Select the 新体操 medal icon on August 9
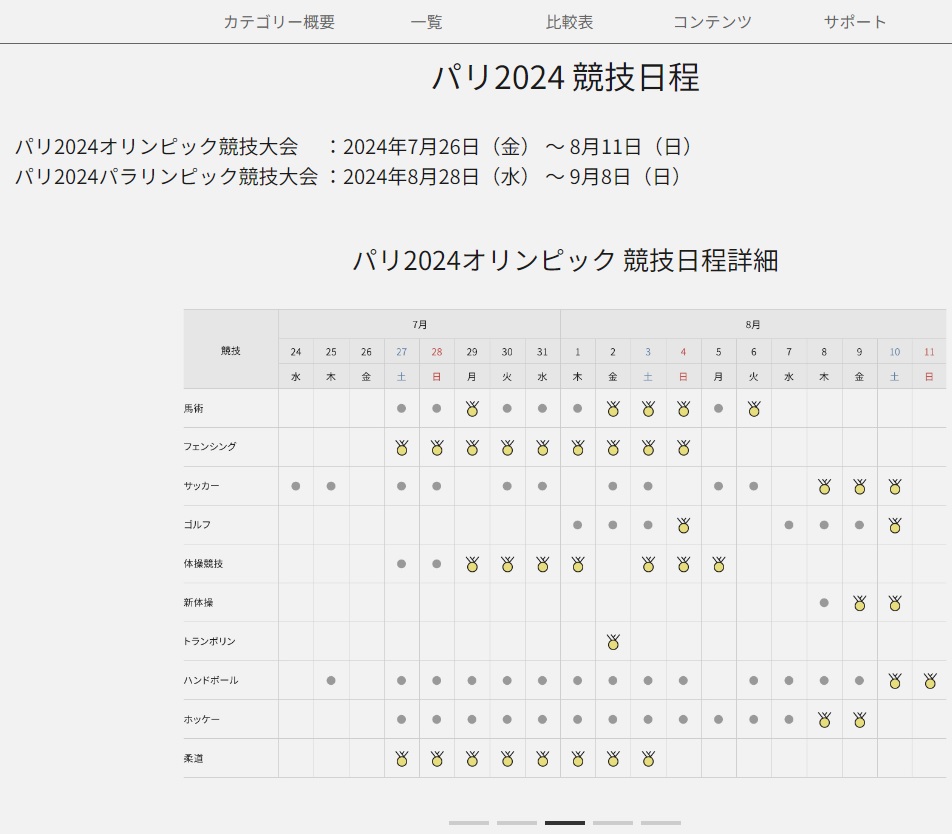Screen dimensions: 952x834 859,603
